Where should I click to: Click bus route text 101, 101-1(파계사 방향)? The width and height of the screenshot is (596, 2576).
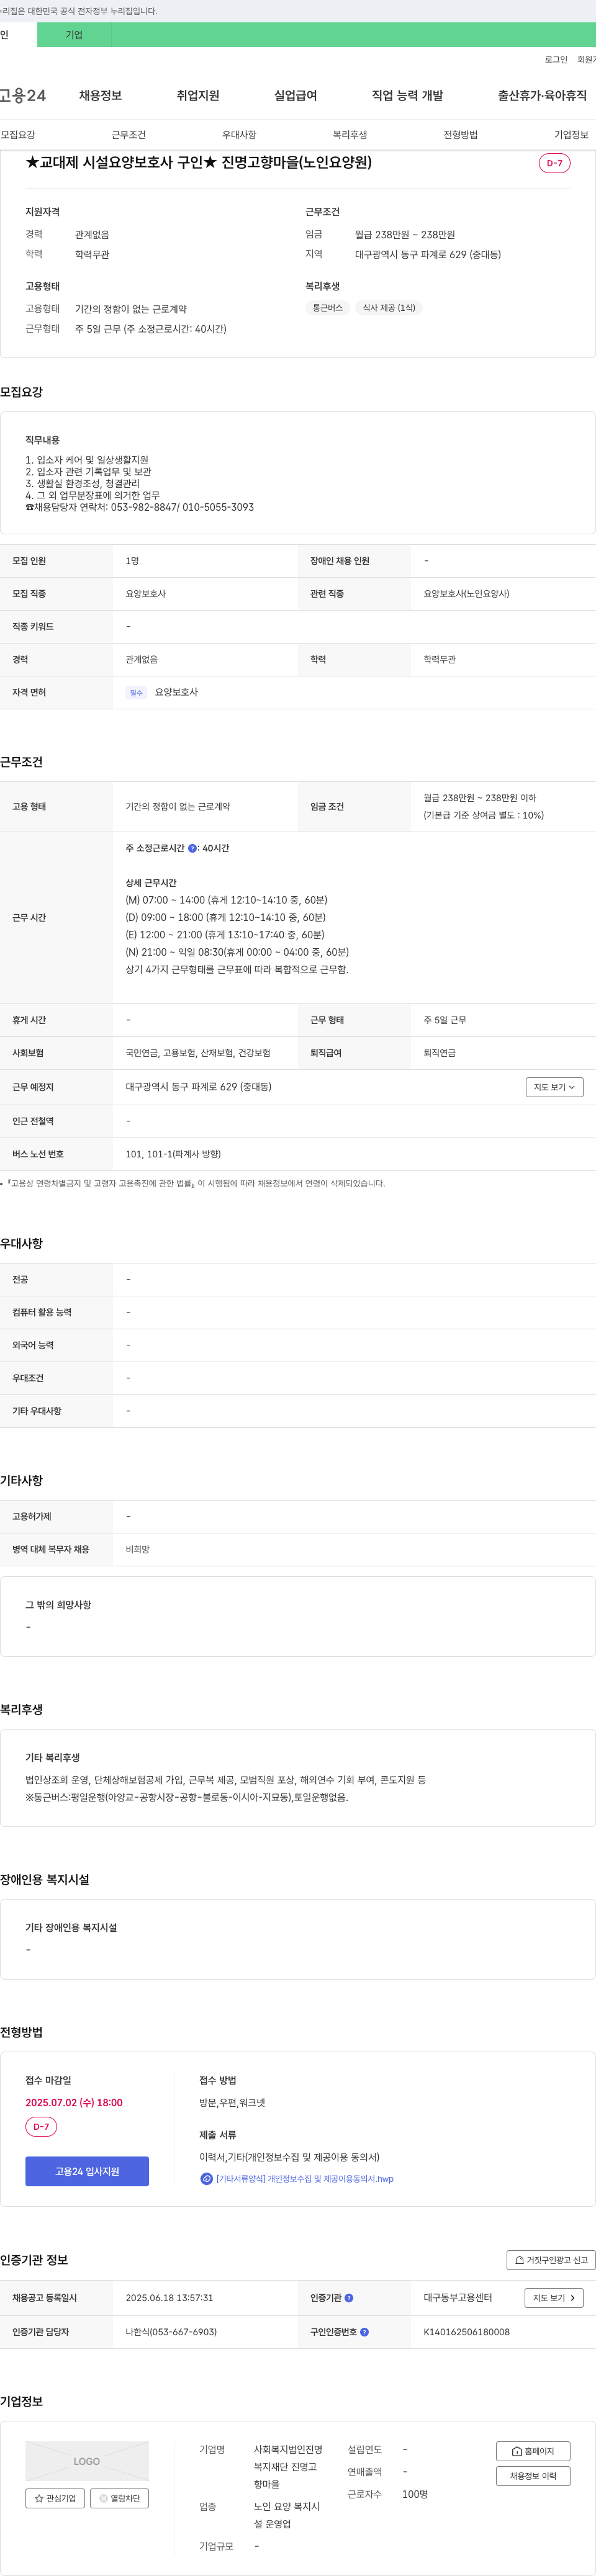(x=173, y=1154)
